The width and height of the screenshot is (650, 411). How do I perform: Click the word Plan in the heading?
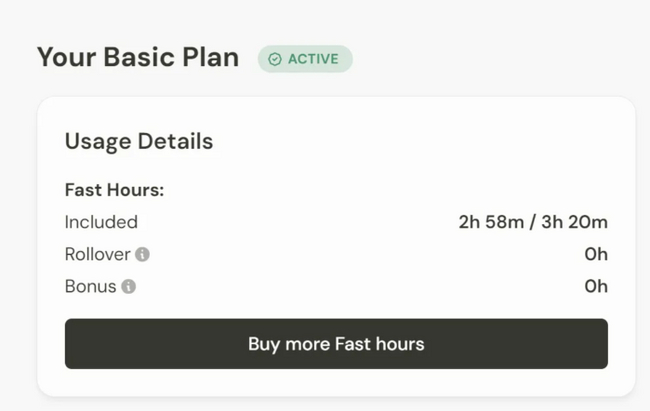coord(209,57)
